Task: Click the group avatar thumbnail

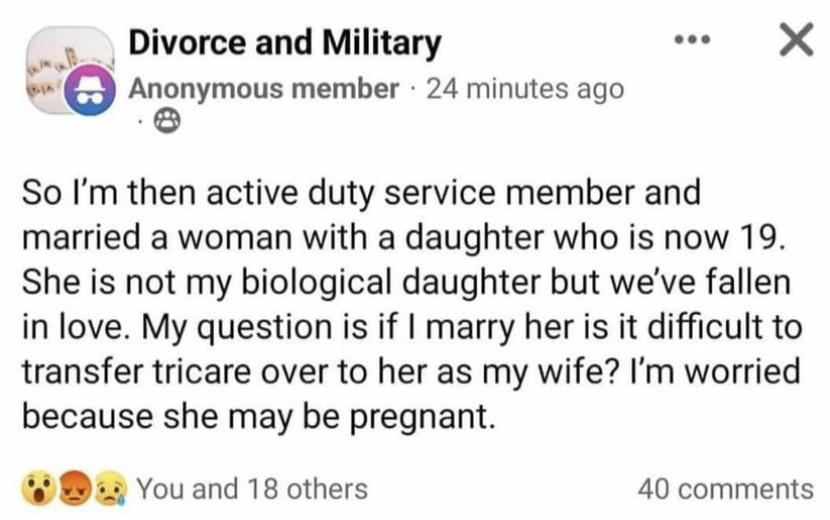Action: point(70,69)
